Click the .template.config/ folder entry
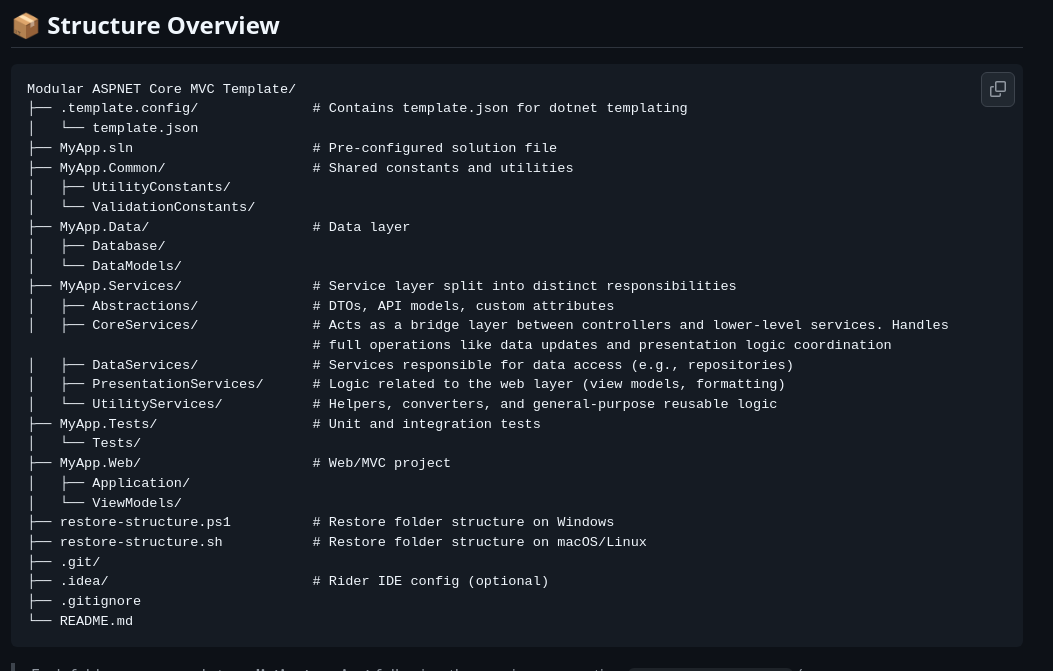This screenshot has width=1053, height=671. click(x=128, y=108)
